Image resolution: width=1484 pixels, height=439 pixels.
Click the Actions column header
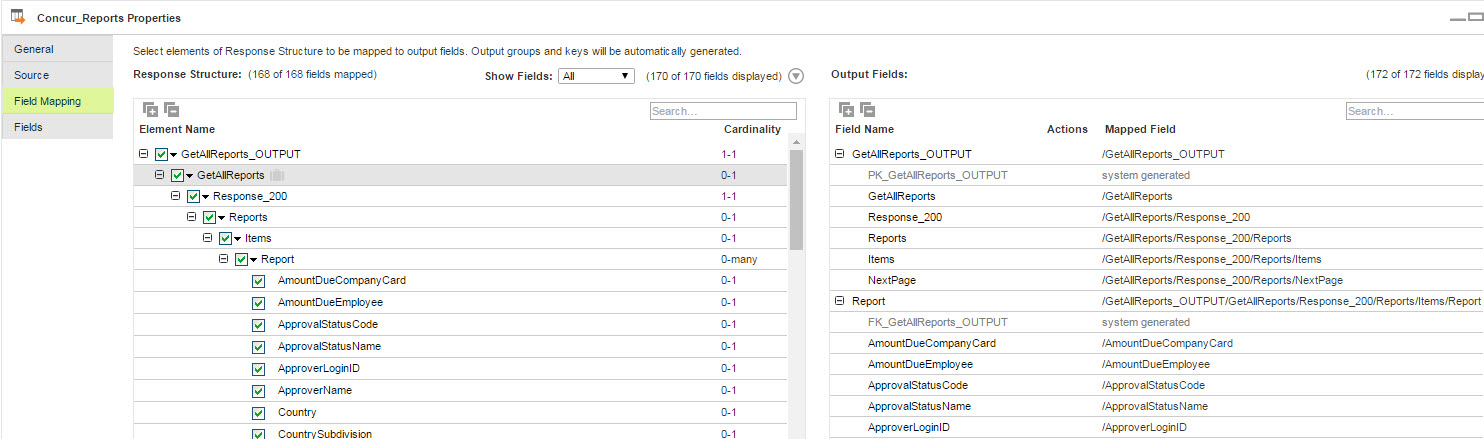click(1067, 129)
